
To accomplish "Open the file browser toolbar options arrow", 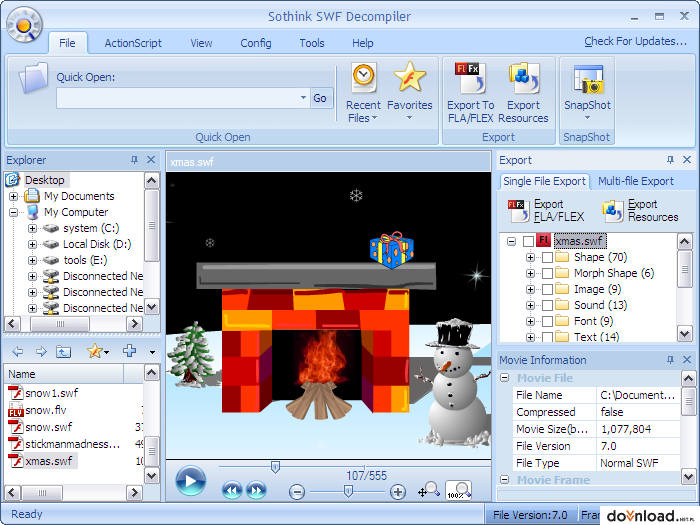I will click(152, 352).
